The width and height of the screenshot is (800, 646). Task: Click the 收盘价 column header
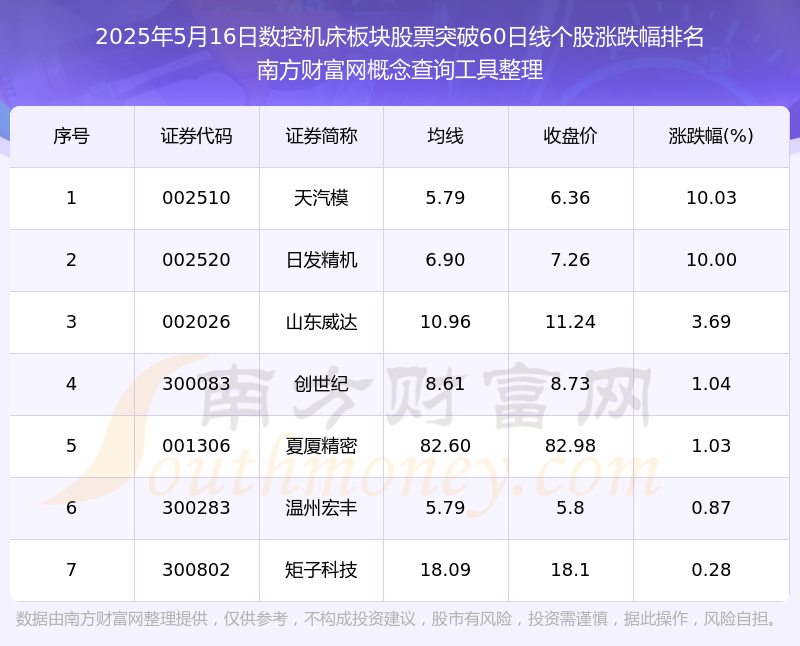(570, 136)
